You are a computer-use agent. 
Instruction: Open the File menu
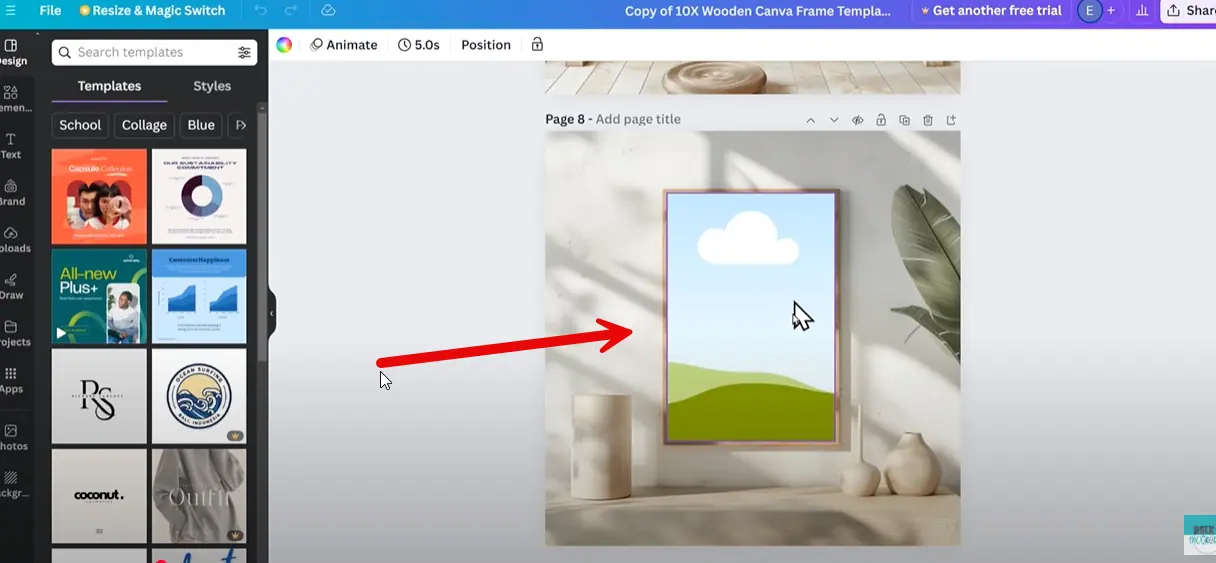tap(50, 11)
